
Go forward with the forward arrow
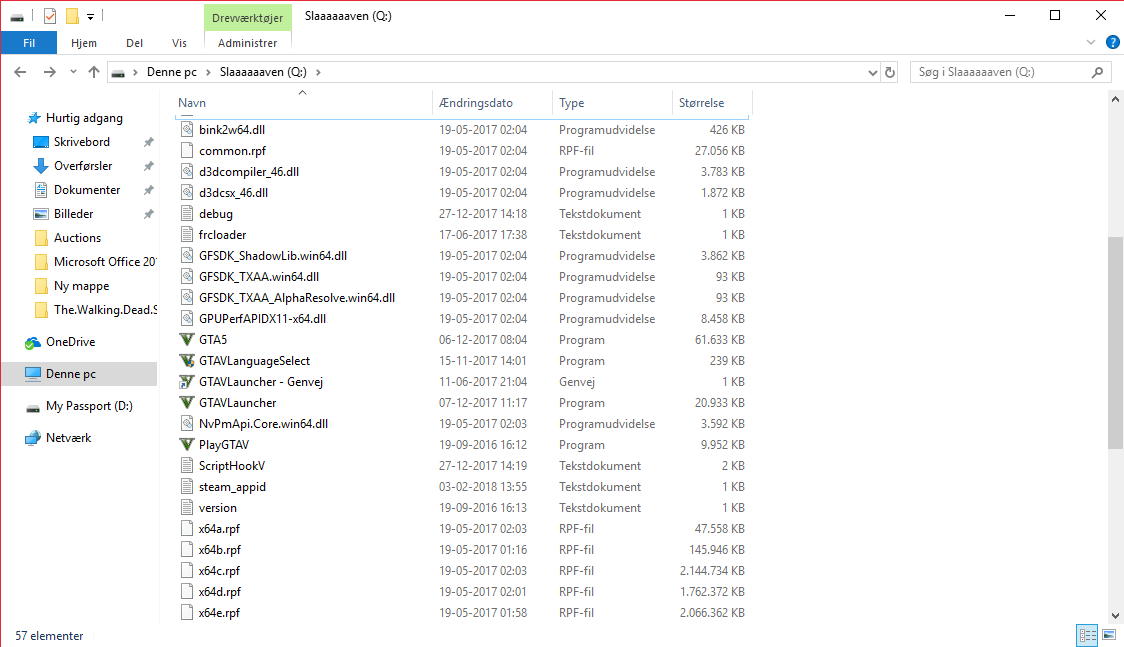pyautogui.click(x=49, y=72)
